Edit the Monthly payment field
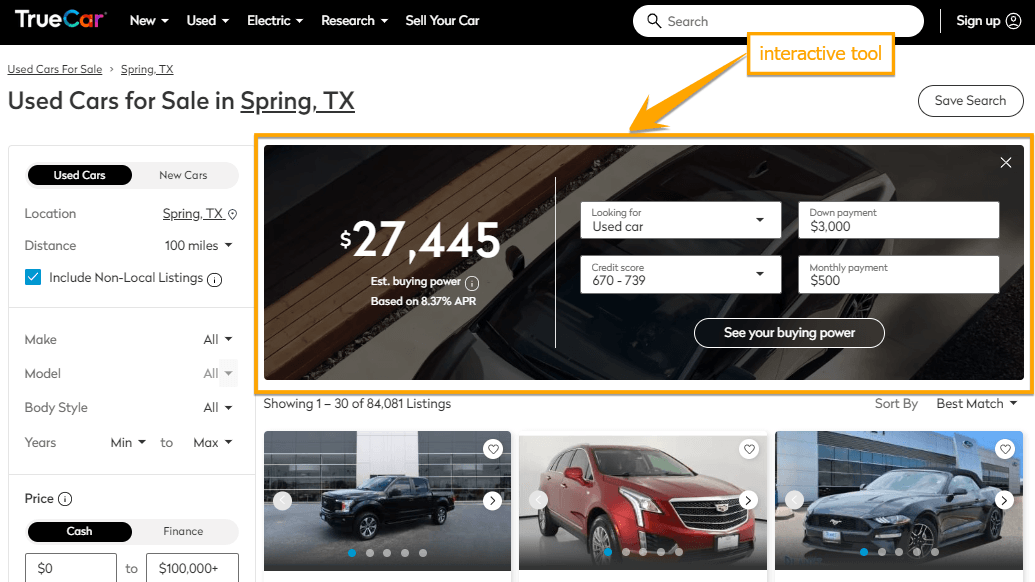1035x582 pixels. pyautogui.click(x=898, y=275)
